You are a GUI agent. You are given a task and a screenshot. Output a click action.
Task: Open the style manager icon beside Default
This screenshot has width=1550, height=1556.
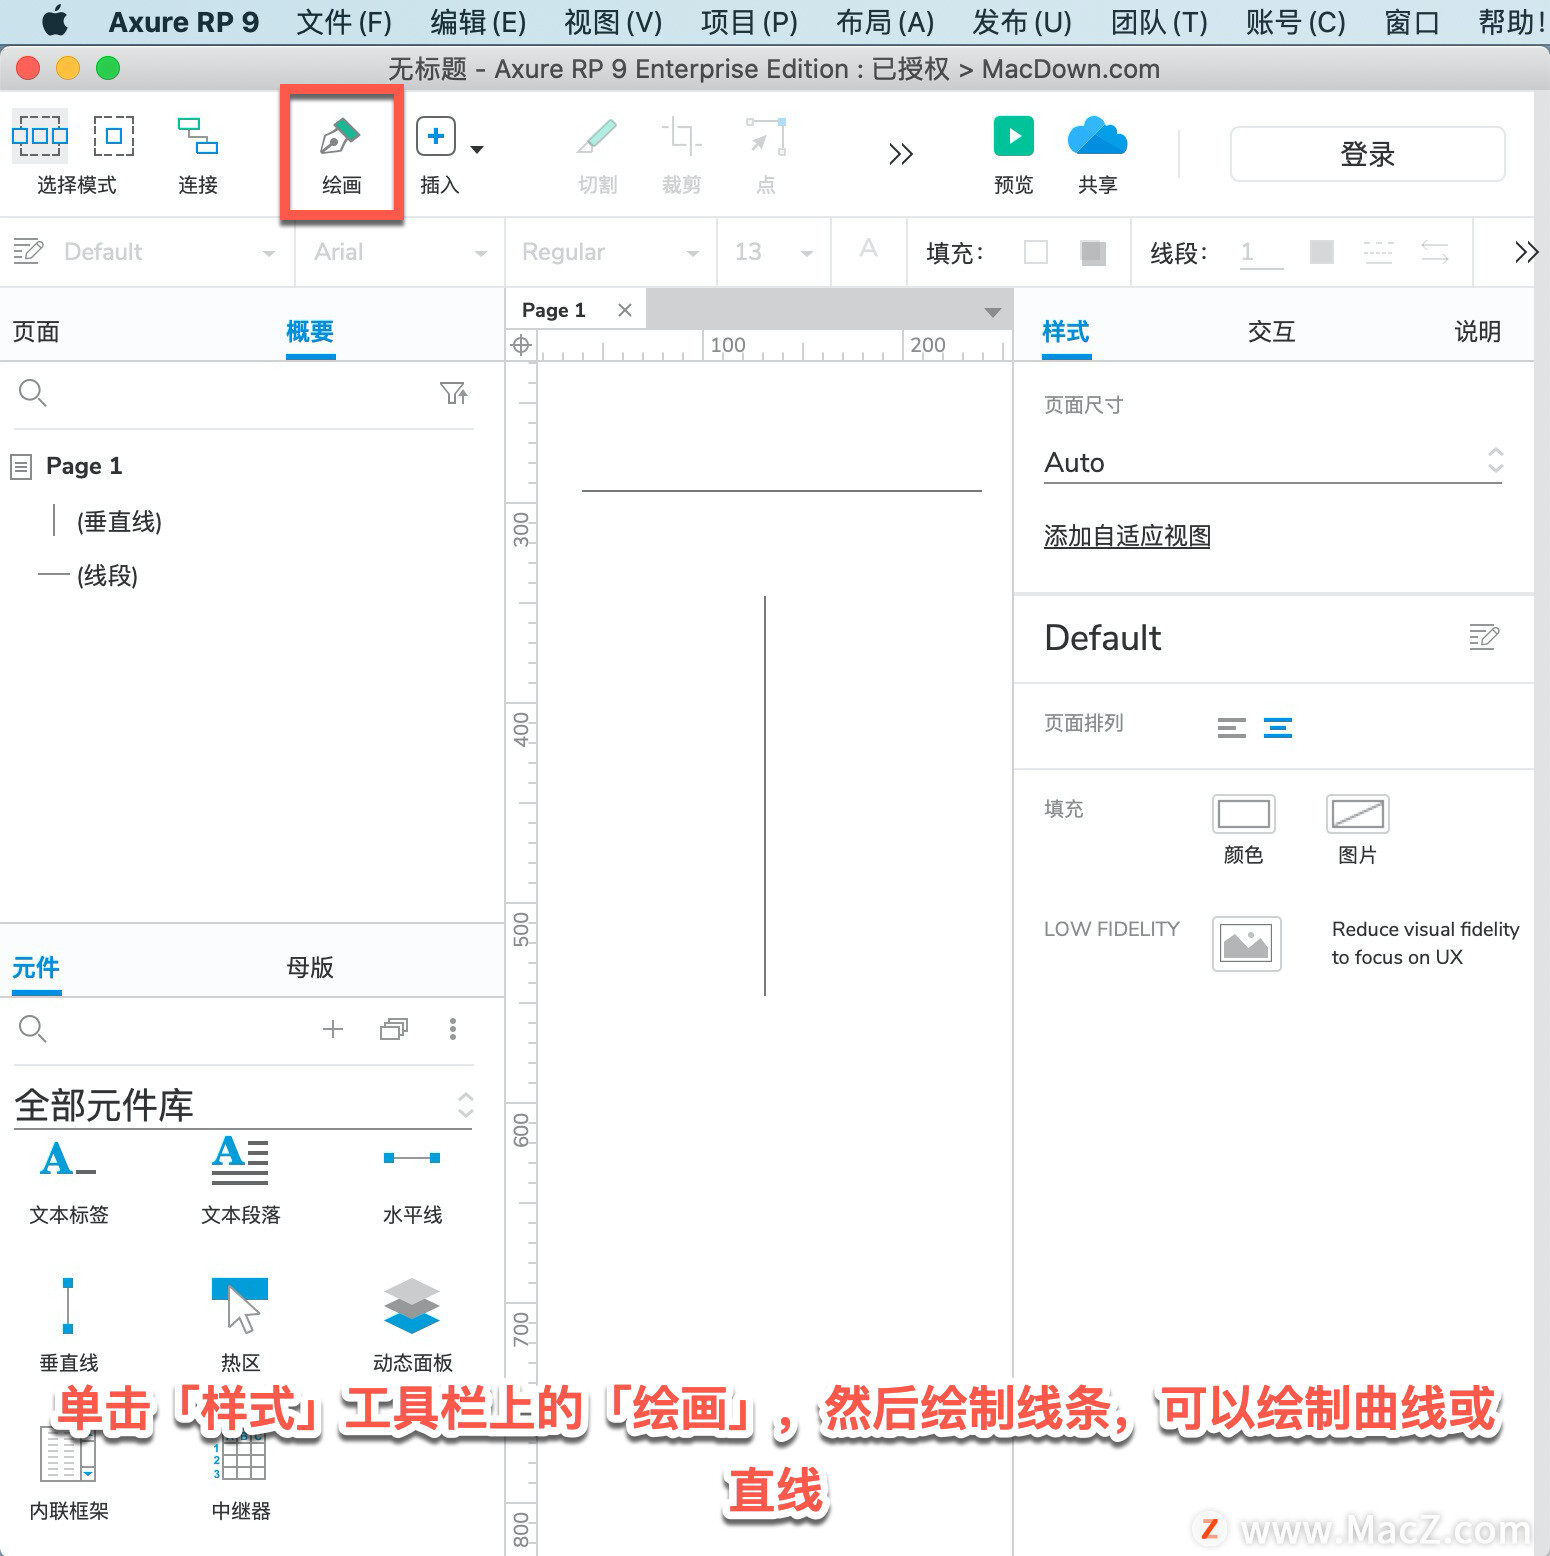click(28, 251)
